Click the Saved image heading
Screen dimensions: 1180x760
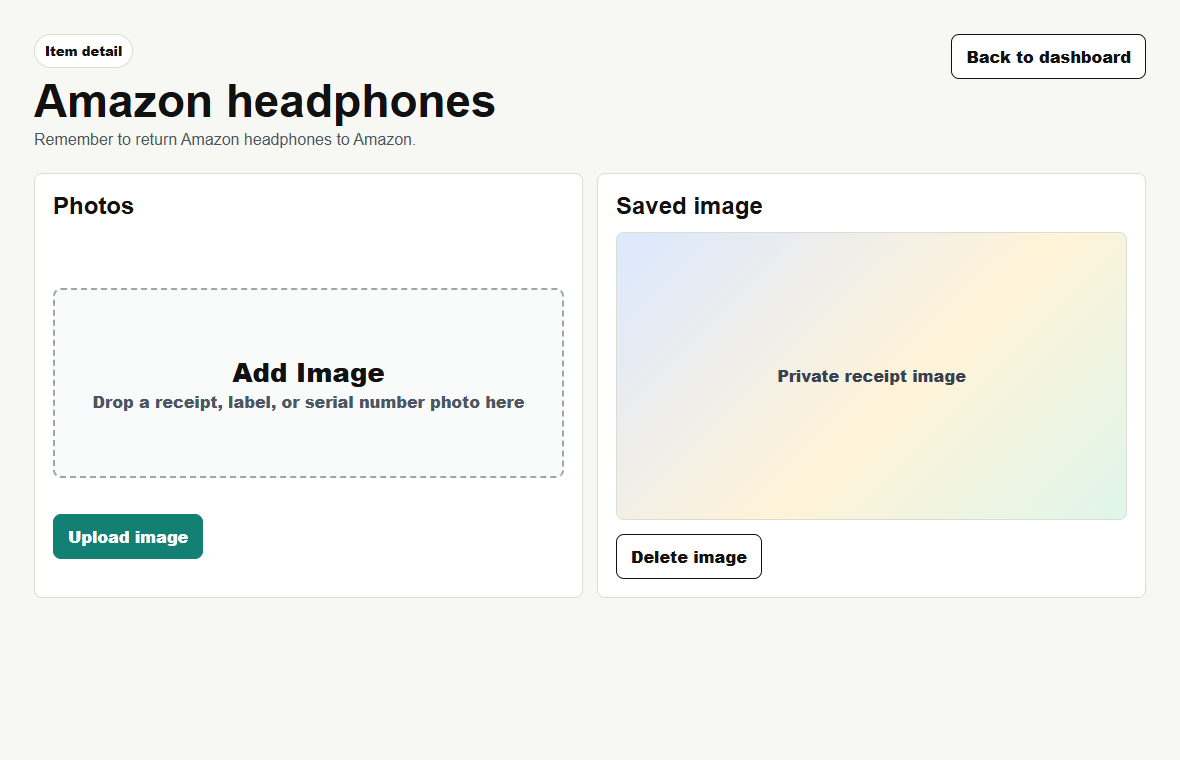(x=689, y=205)
